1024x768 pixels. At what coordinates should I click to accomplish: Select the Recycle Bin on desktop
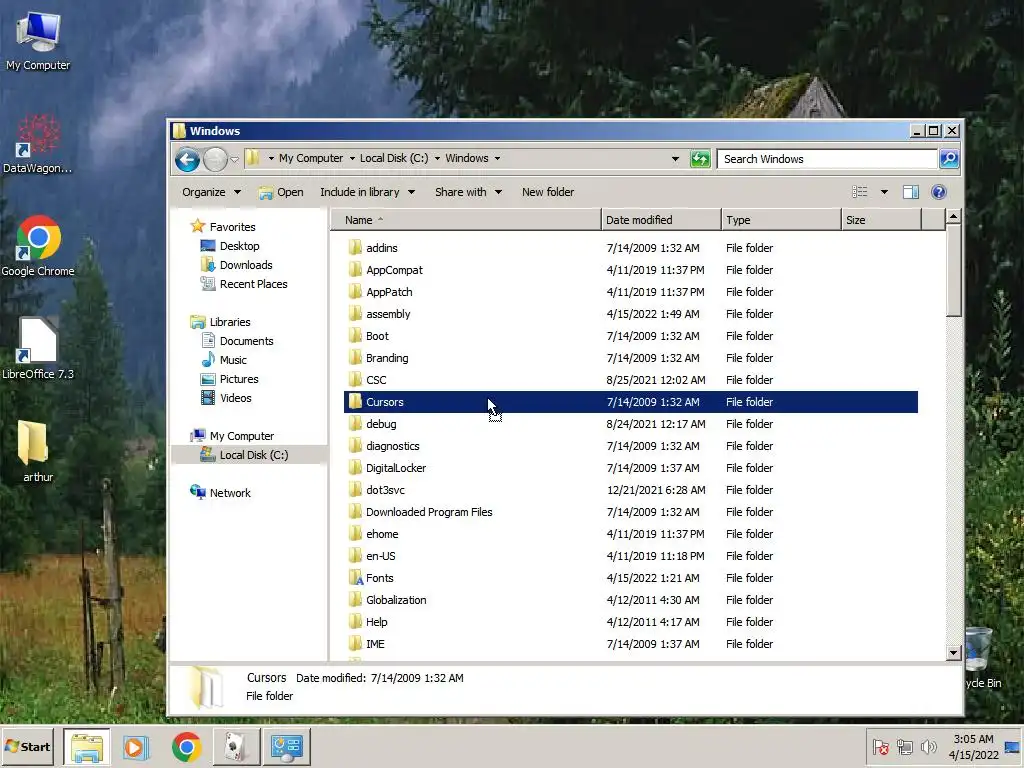(x=983, y=658)
